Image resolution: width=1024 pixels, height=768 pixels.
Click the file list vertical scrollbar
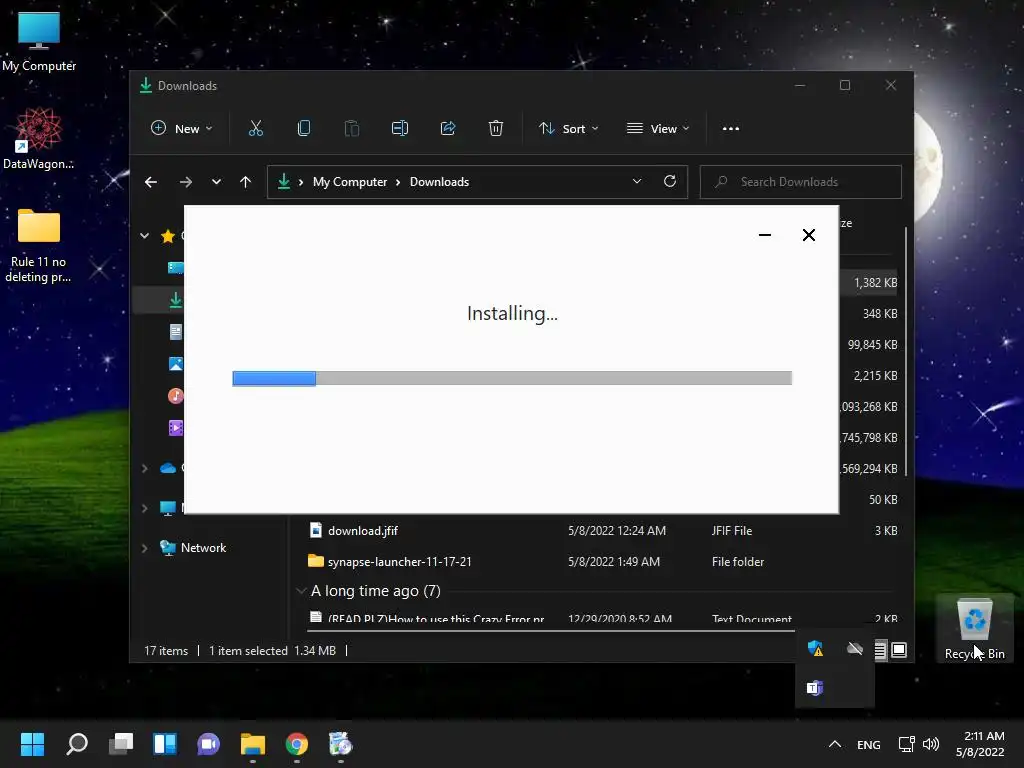tap(906, 353)
